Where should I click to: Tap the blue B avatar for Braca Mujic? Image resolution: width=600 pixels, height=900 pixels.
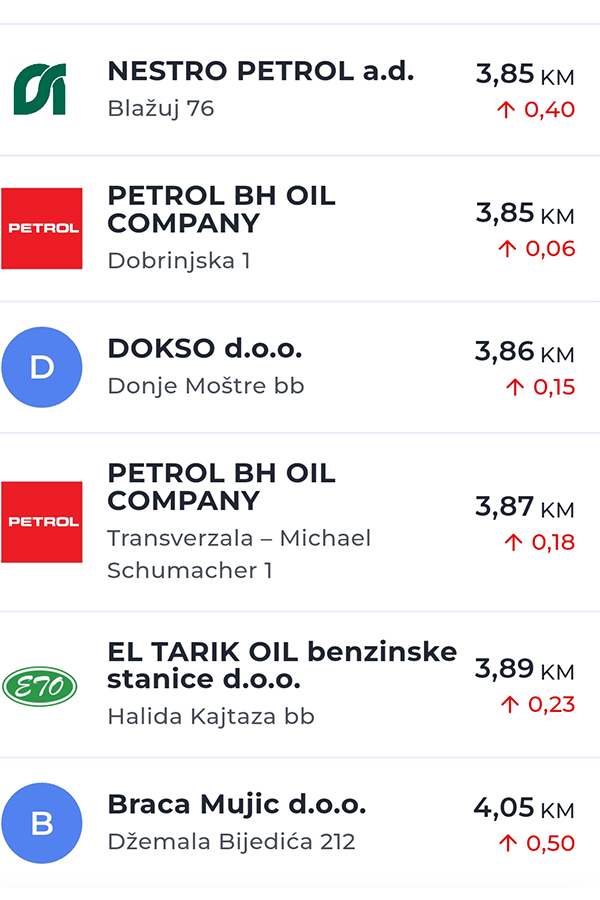tap(41, 823)
